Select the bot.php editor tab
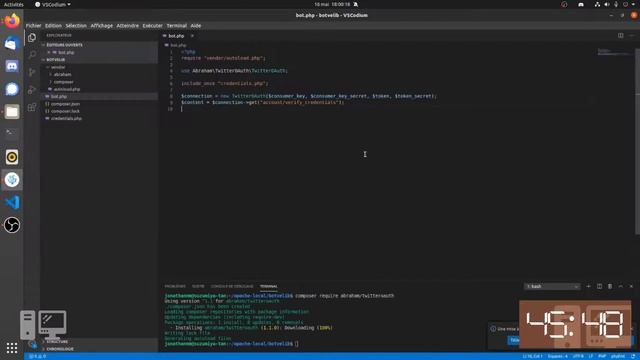Screen dimensions: 640x360 coord(176,36)
